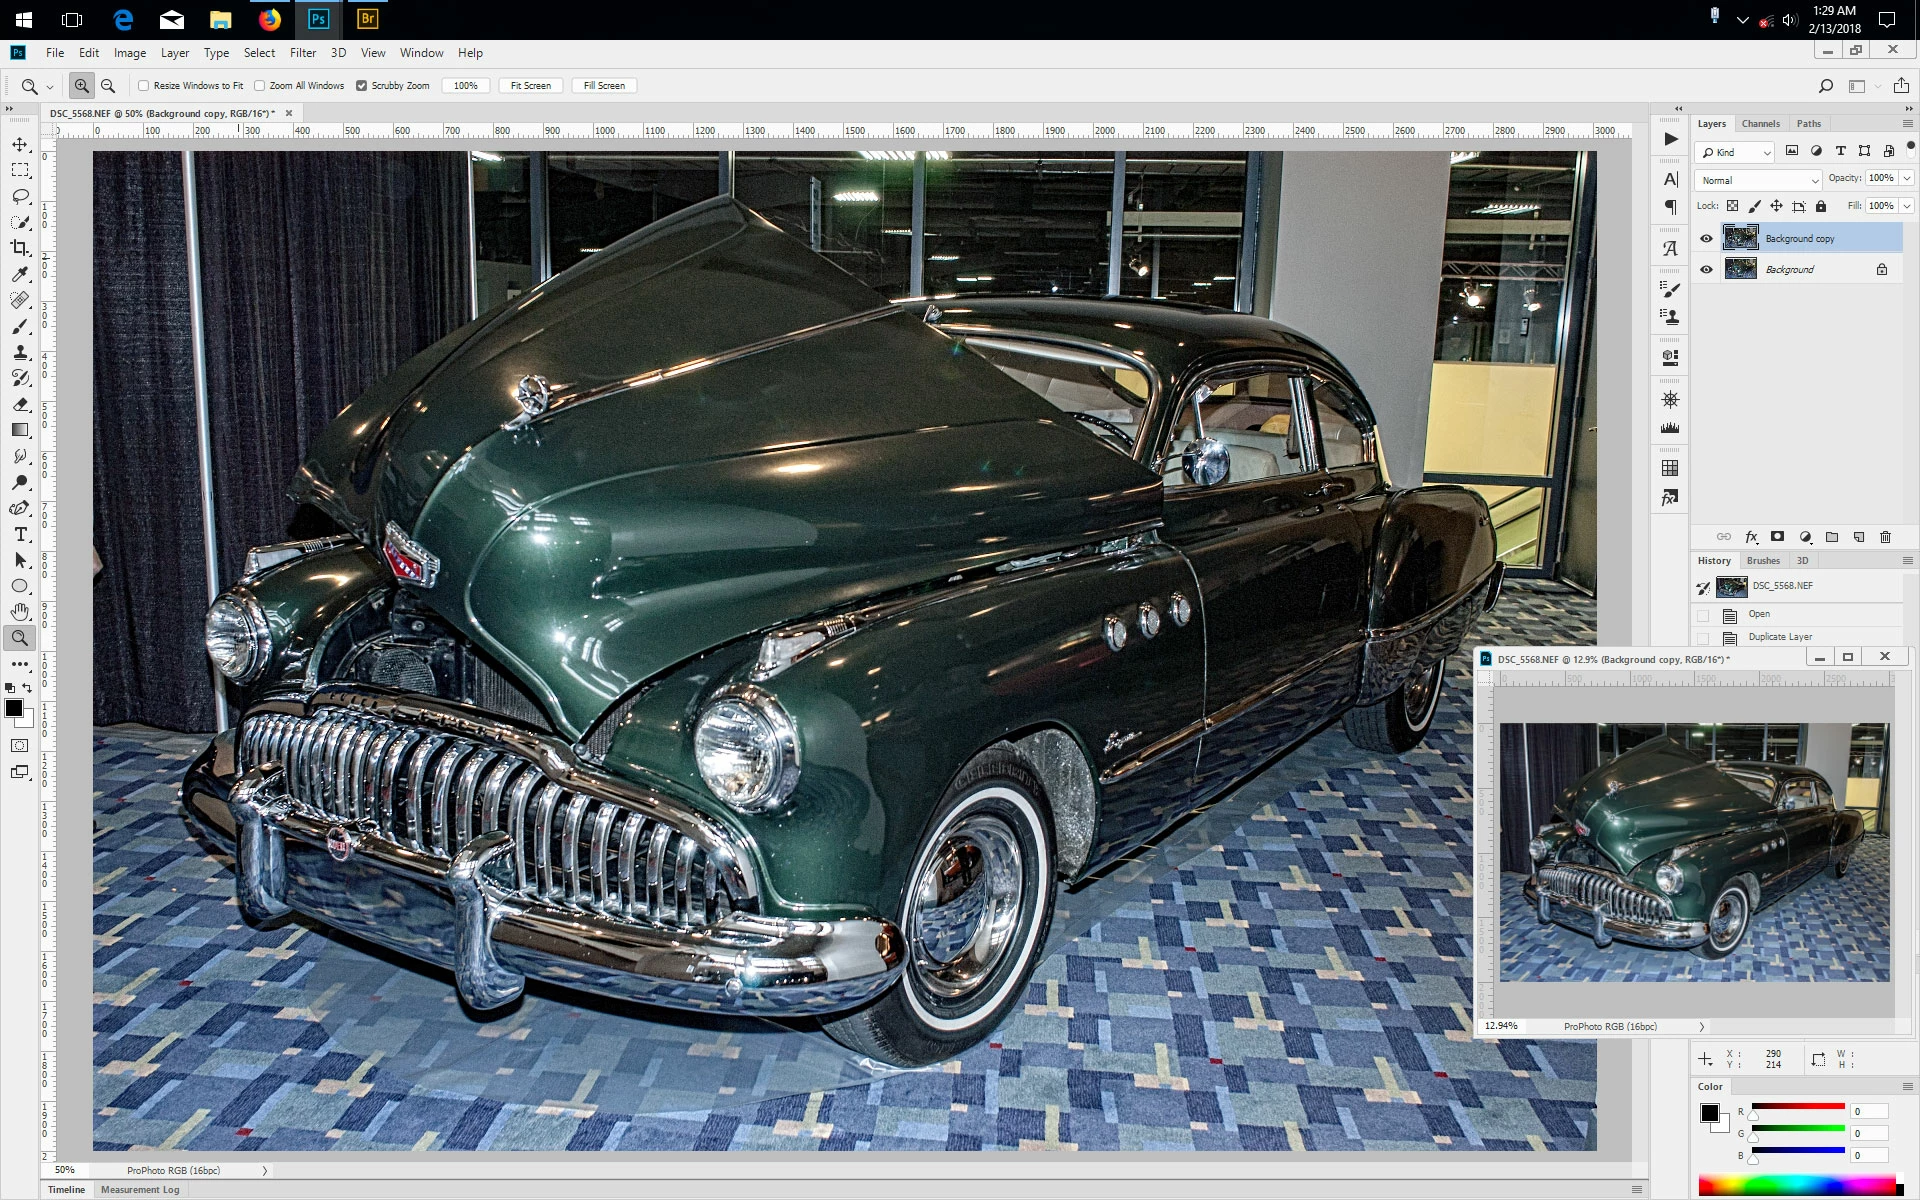Switch to the Channels tab
The image size is (1920, 1200).
1760,124
